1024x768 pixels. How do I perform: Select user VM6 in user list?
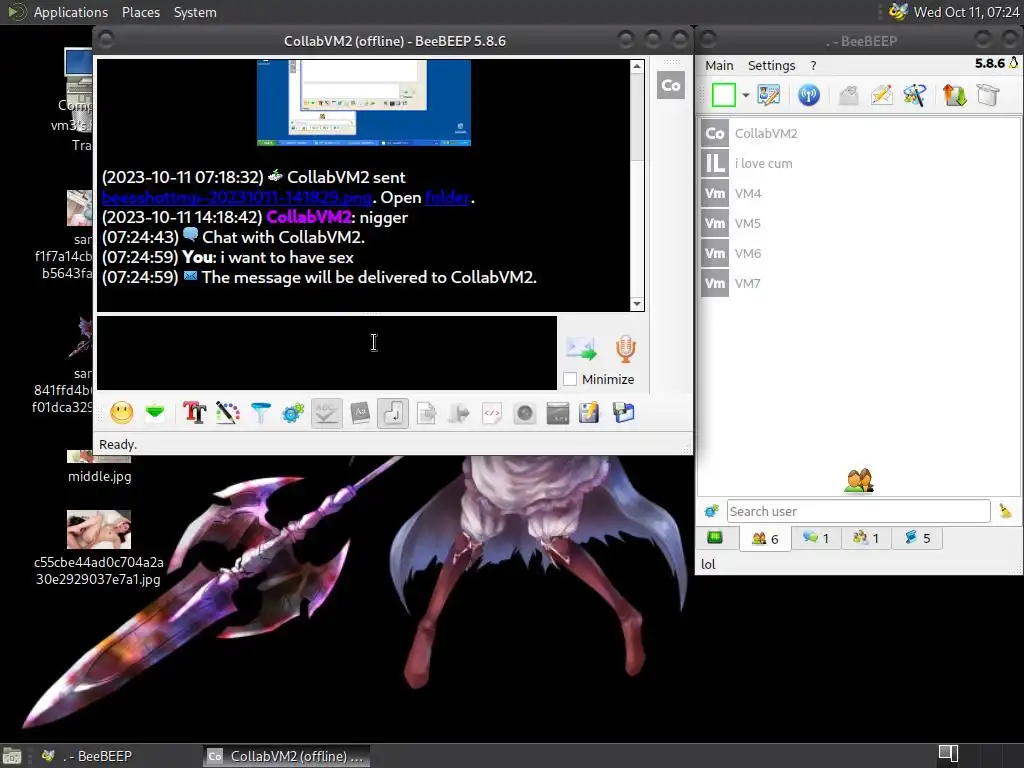pos(859,253)
